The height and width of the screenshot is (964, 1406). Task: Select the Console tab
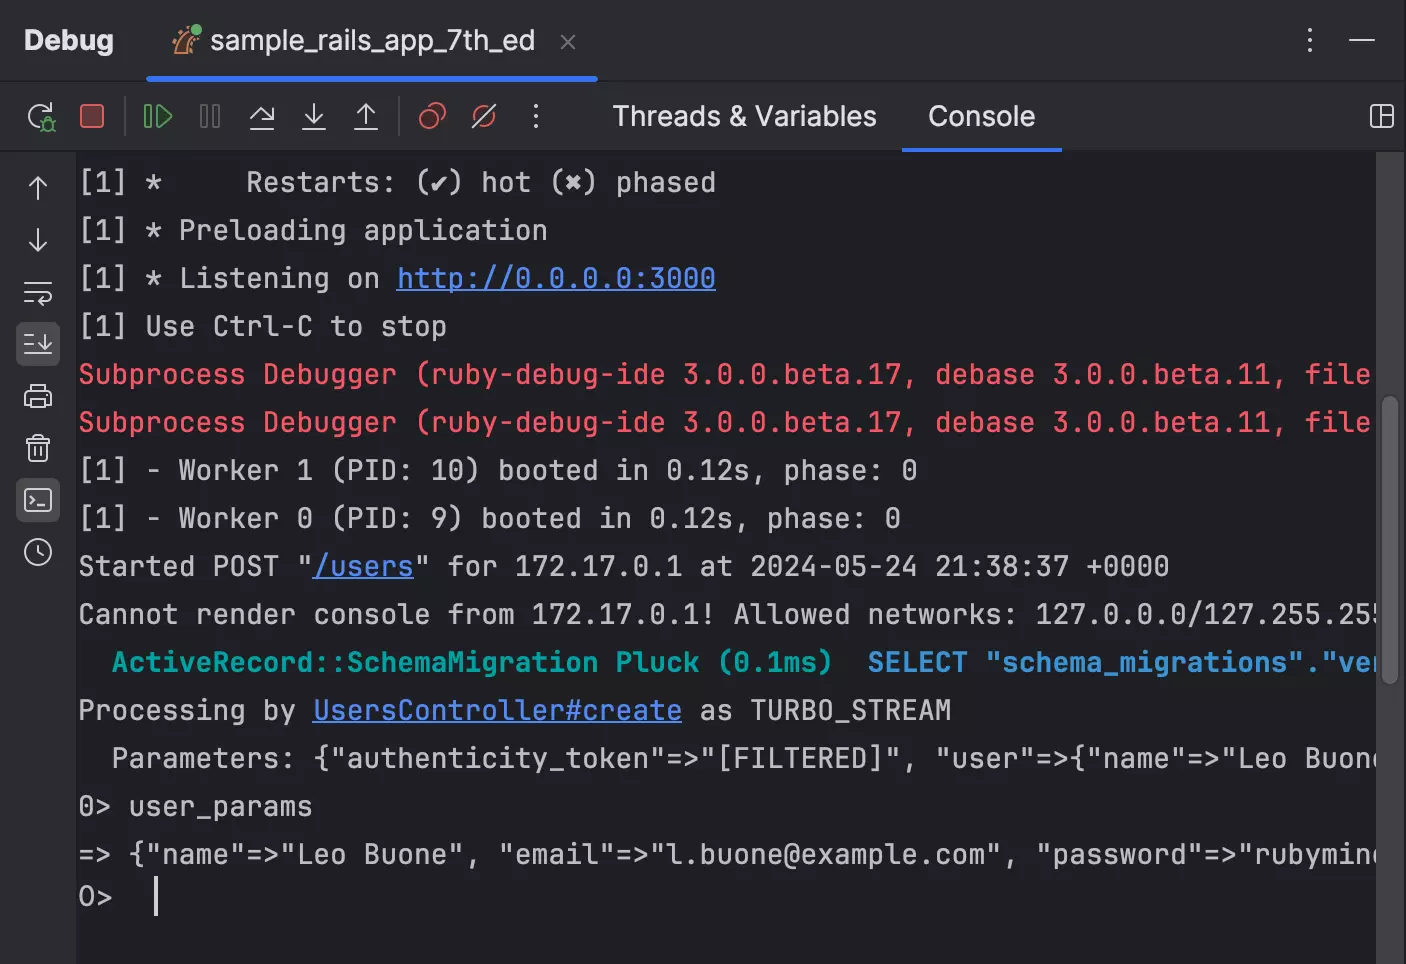(x=981, y=117)
